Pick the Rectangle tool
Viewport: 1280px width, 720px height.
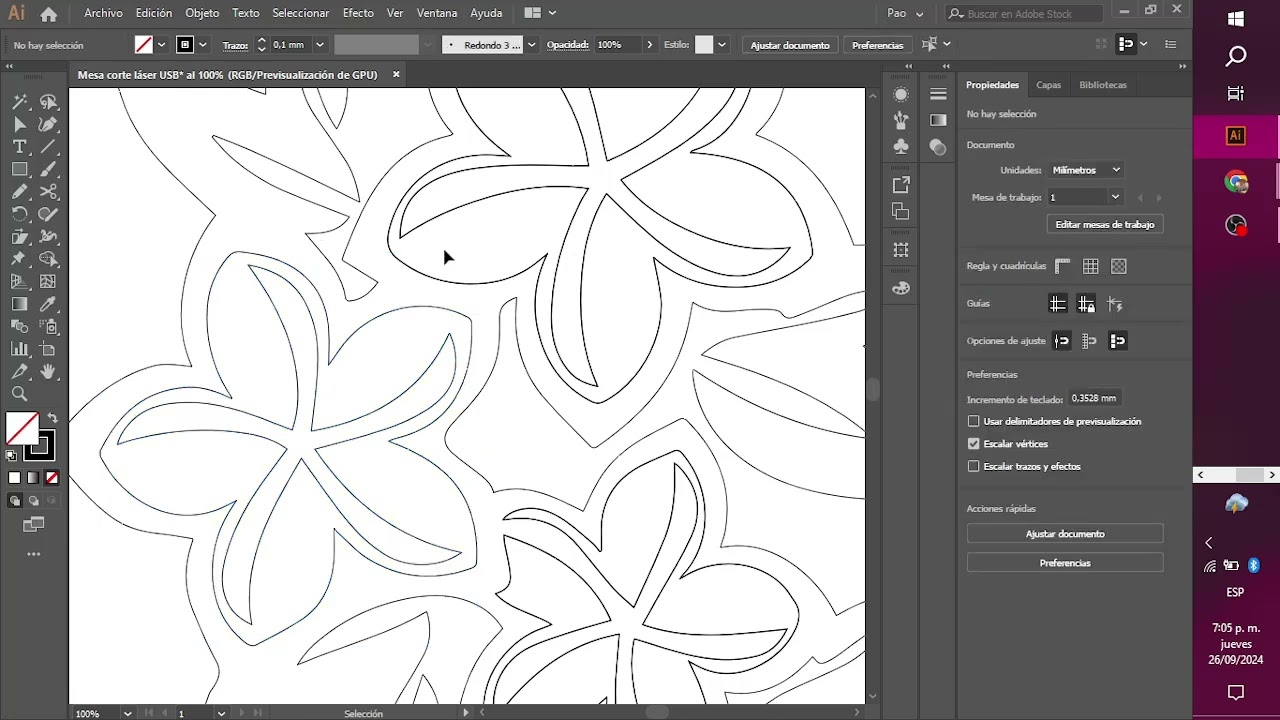19,170
